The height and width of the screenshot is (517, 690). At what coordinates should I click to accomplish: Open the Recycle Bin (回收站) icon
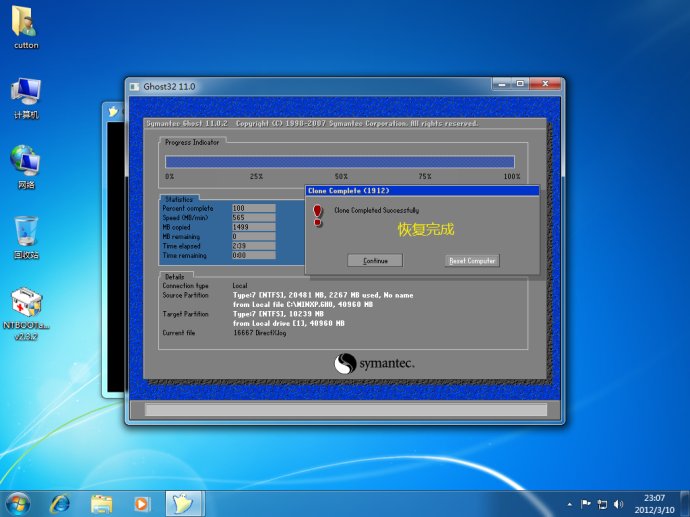click(26, 238)
